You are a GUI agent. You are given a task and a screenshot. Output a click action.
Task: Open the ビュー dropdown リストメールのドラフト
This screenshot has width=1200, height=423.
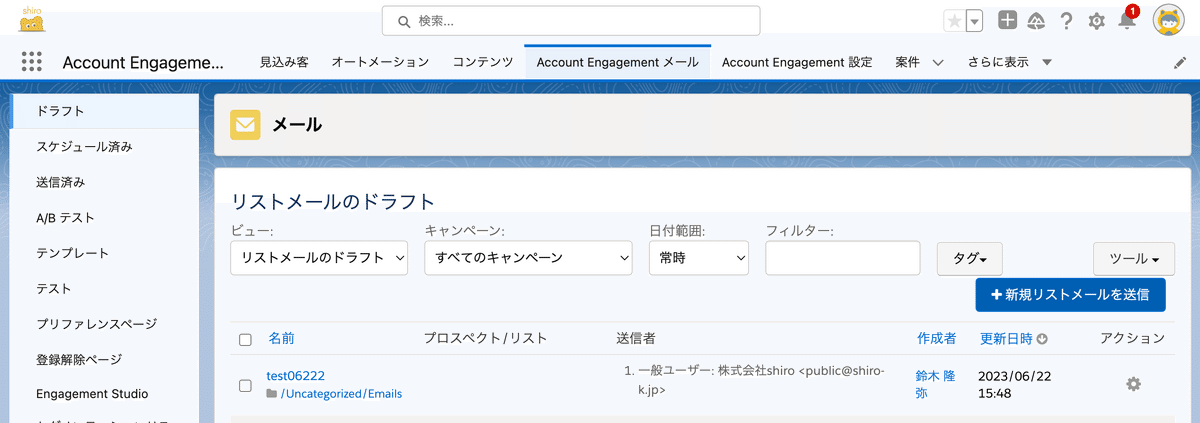point(319,258)
